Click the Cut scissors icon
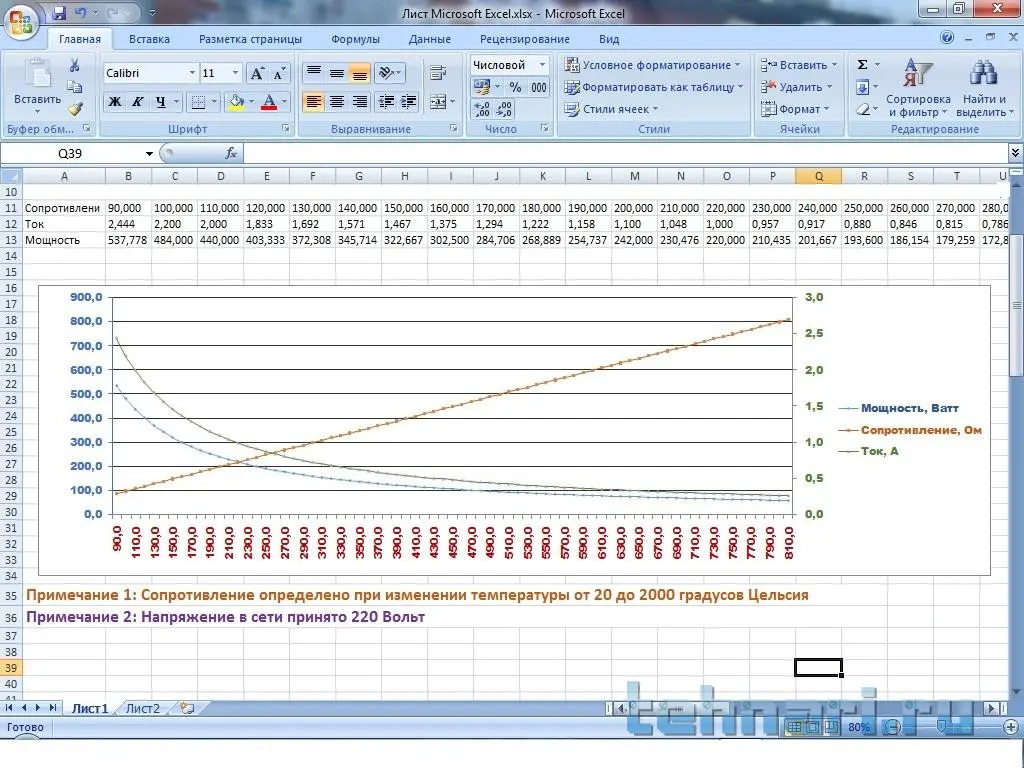Image resolution: width=1024 pixels, height=768 pixels. tap(75, 65)
